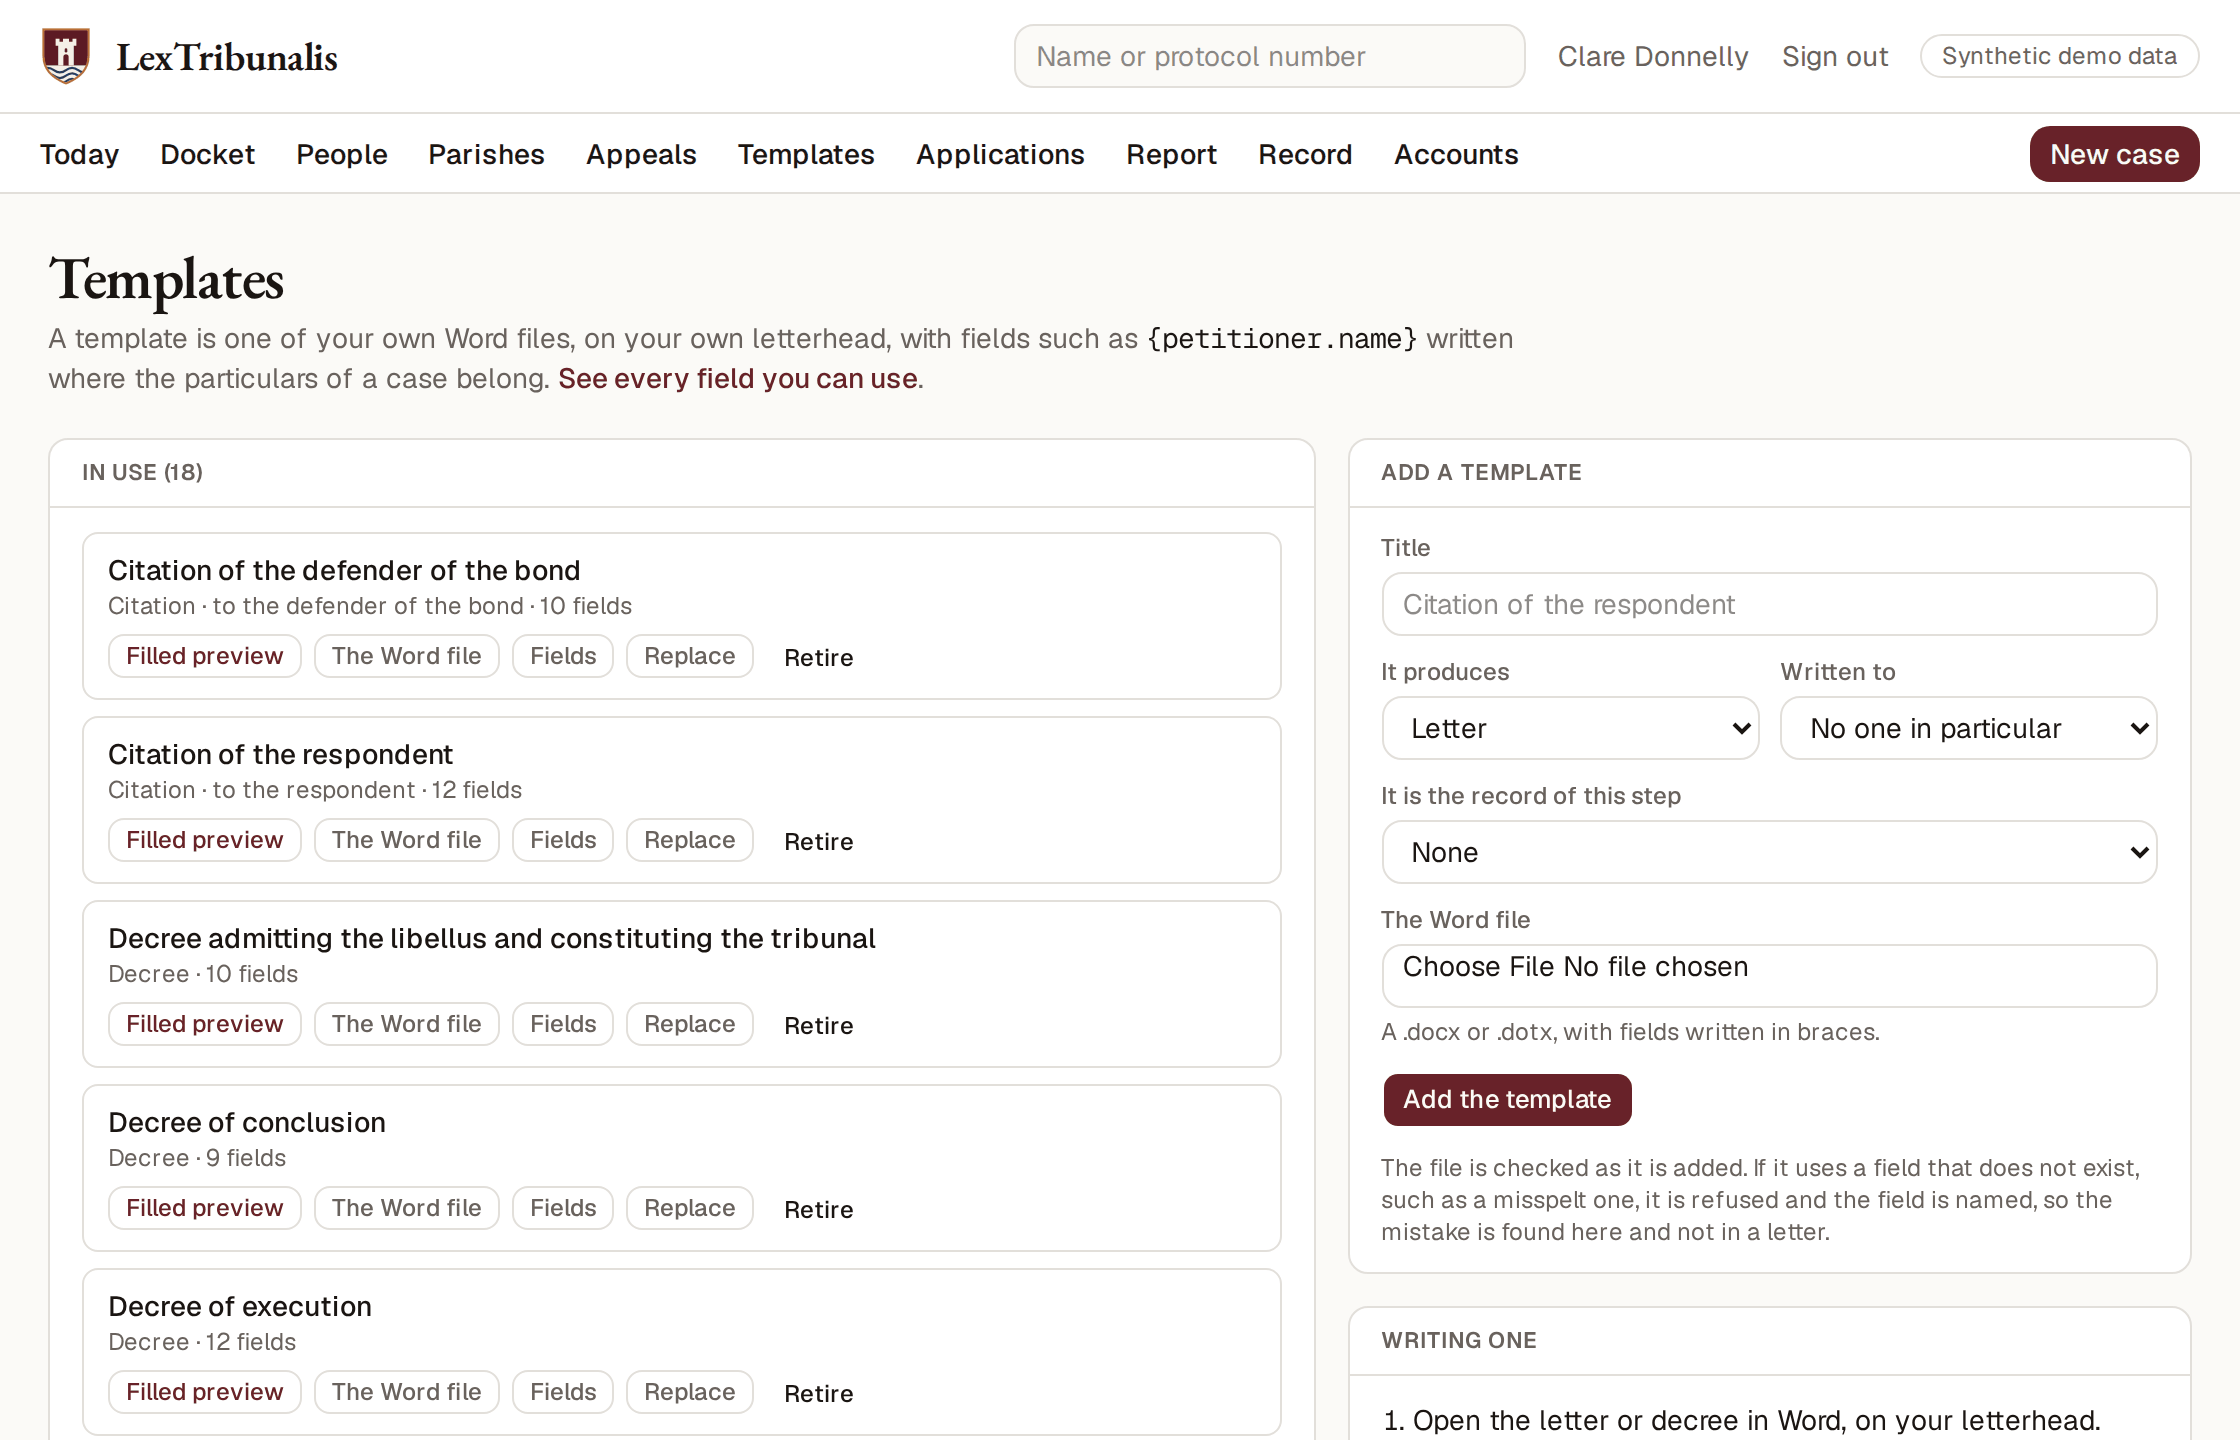Open the Applications page
This screenshot has width=2240, height=1440.
[1000, 154]
